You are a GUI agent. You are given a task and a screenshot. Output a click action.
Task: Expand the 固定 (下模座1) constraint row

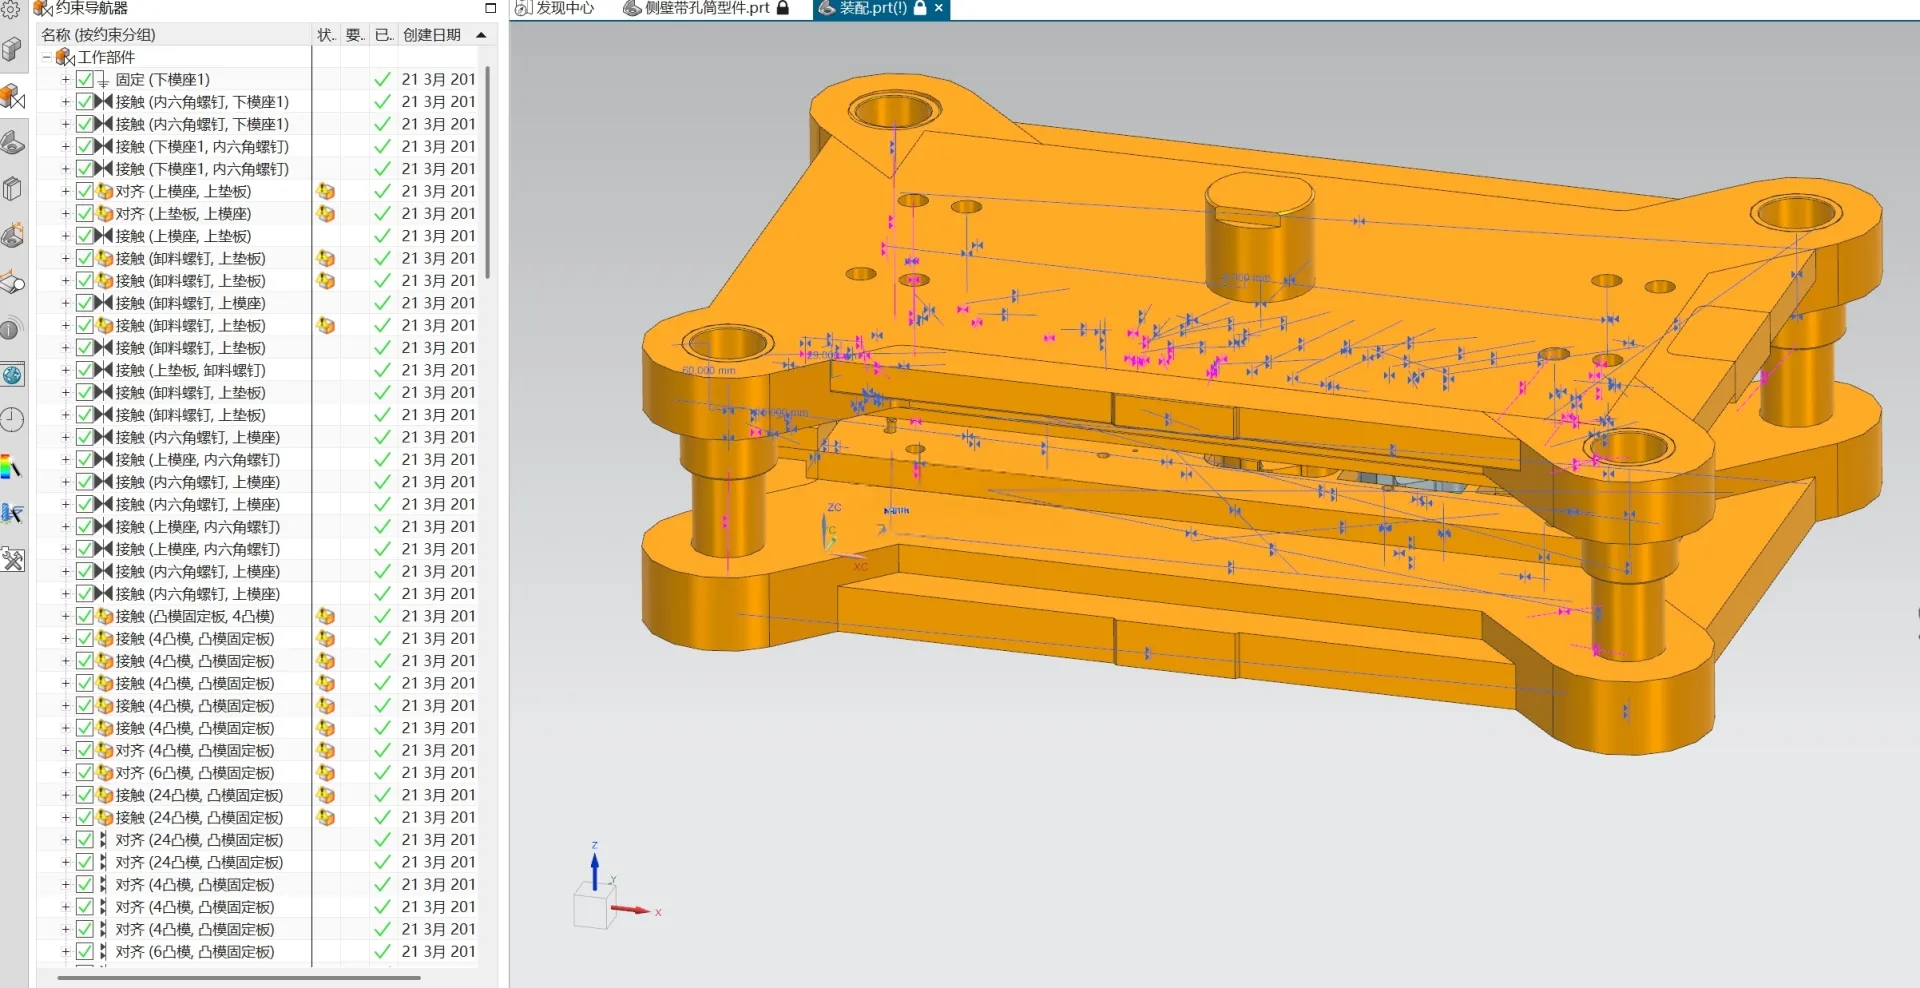[66, 79]
